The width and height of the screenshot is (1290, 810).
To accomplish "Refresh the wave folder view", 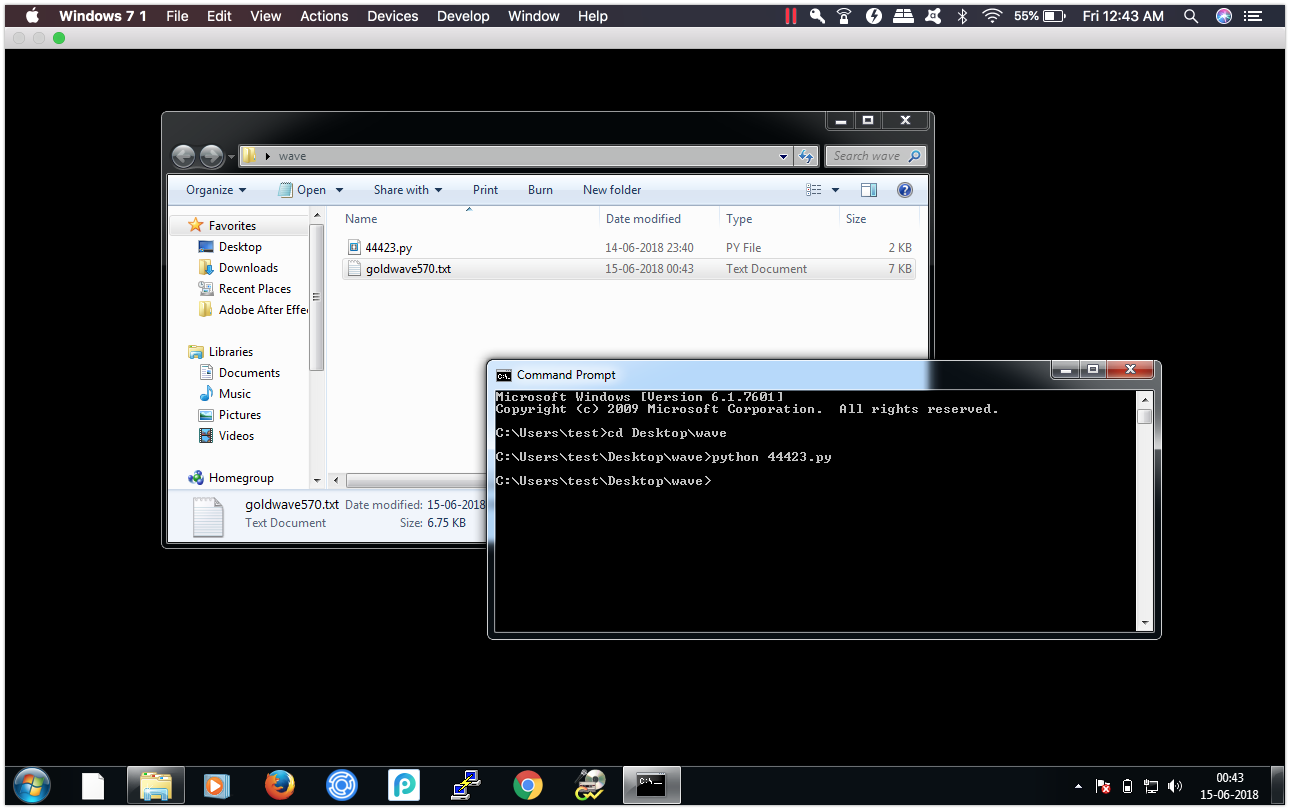I will [x=806, y=156].
